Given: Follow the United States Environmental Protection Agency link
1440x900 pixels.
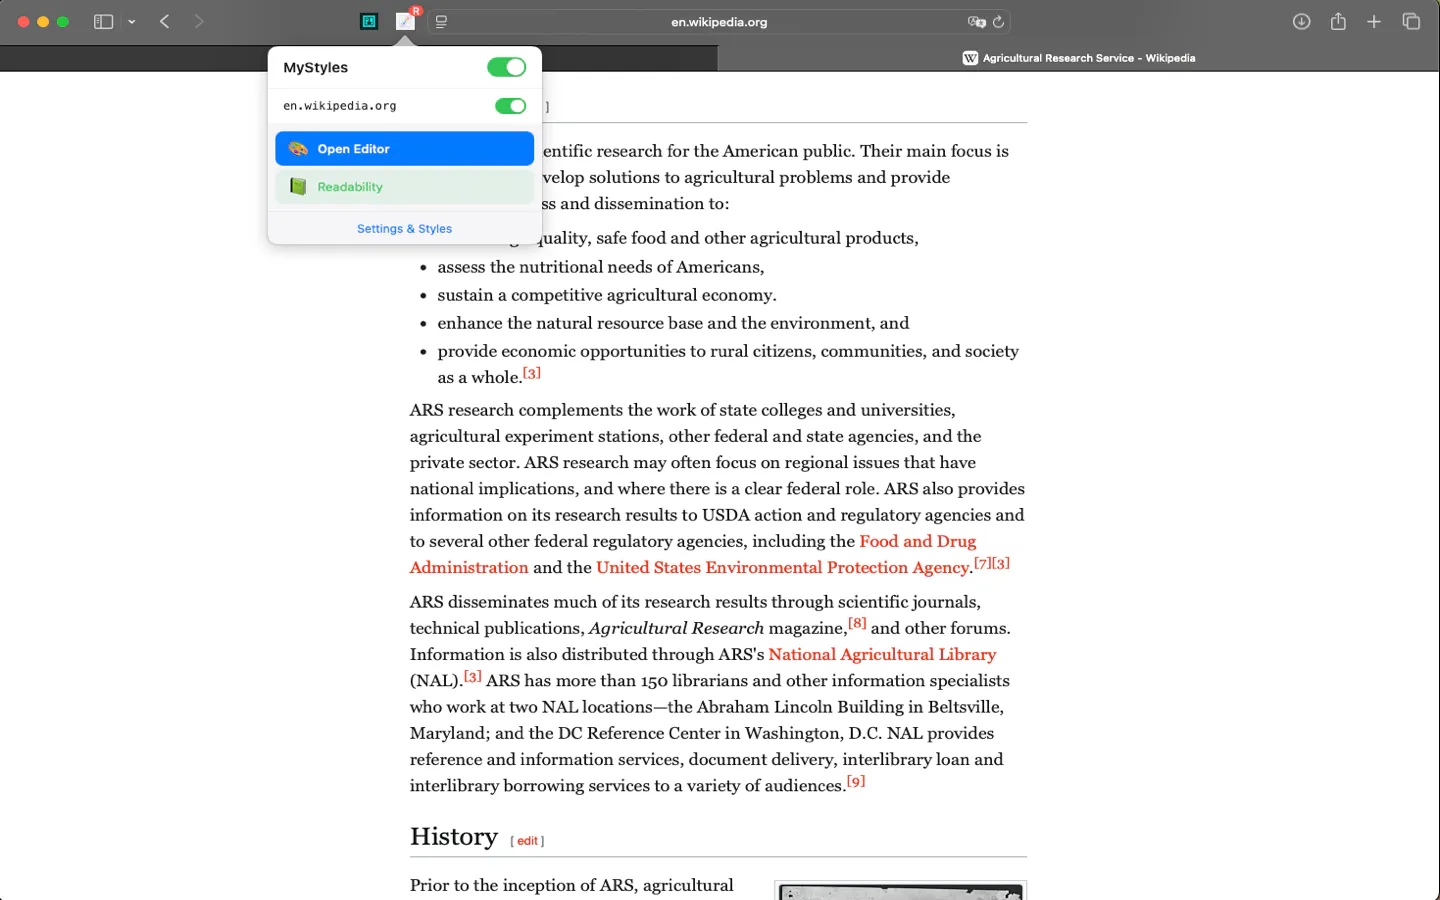Looking at the screenshot, I should 783,568.
